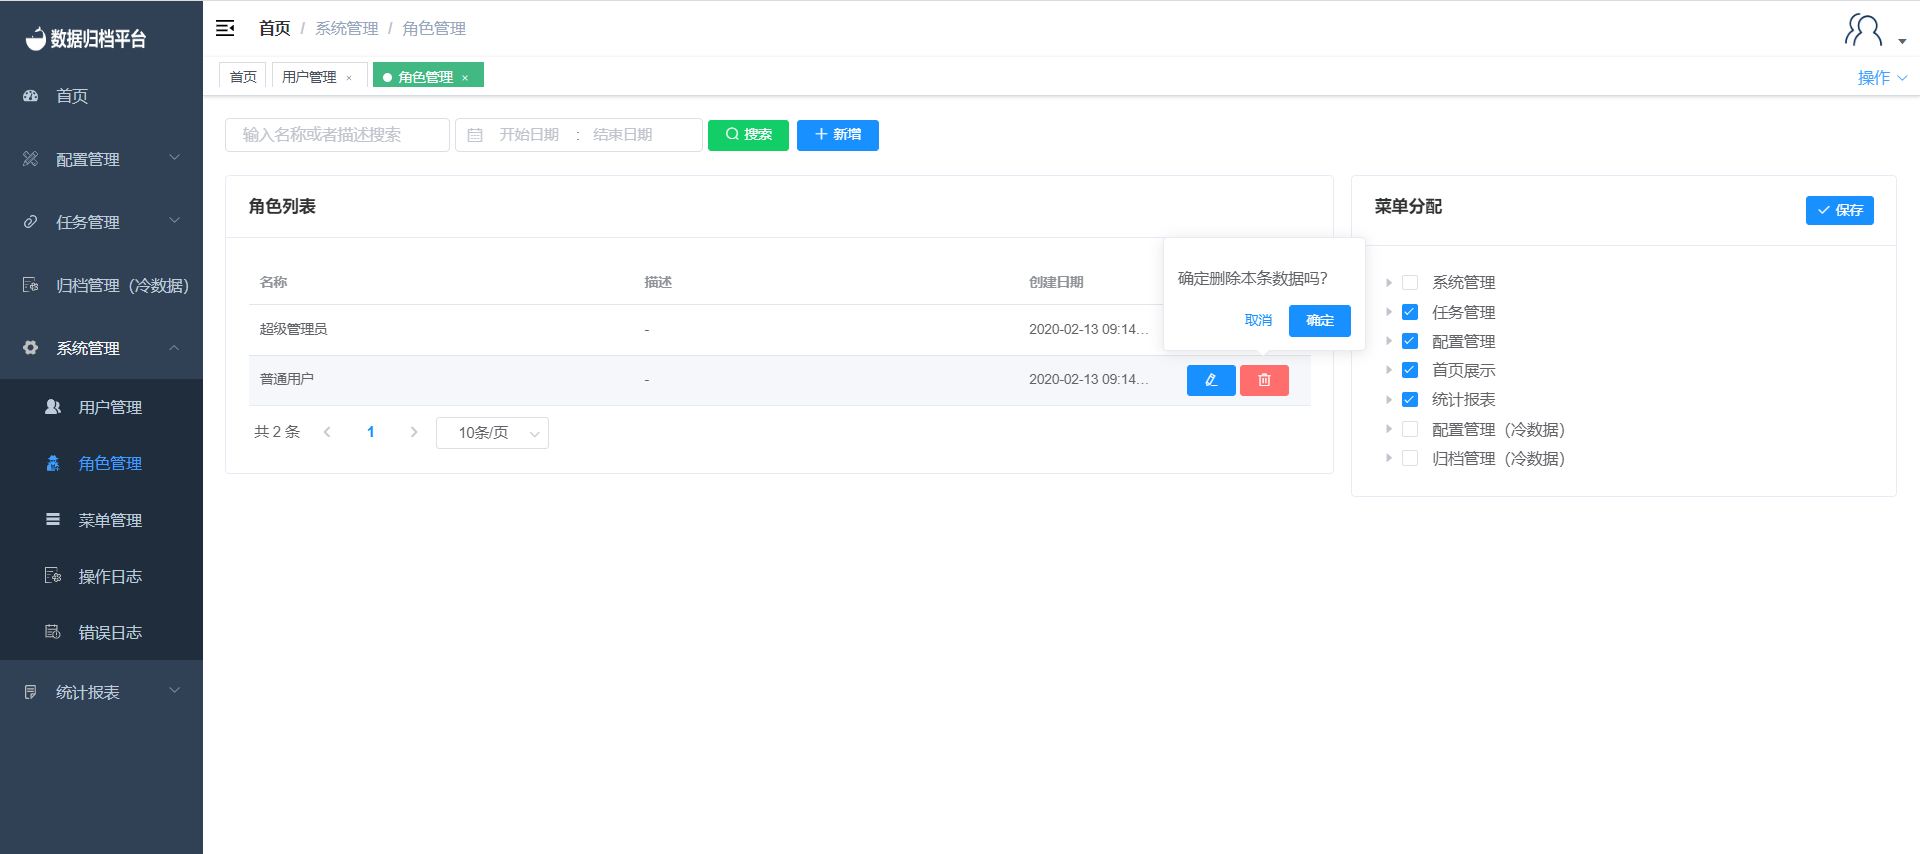Select the 角色管理 tab

pyautogui.click(x=426, y=77)
